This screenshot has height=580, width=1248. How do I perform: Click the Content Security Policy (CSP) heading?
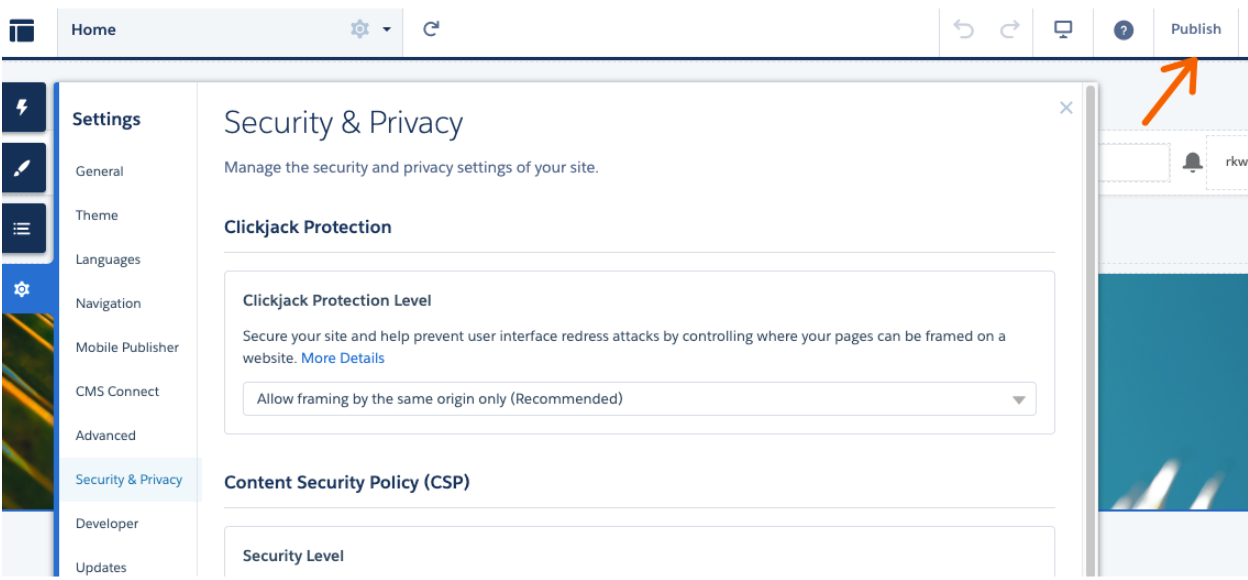click(347, 482)
